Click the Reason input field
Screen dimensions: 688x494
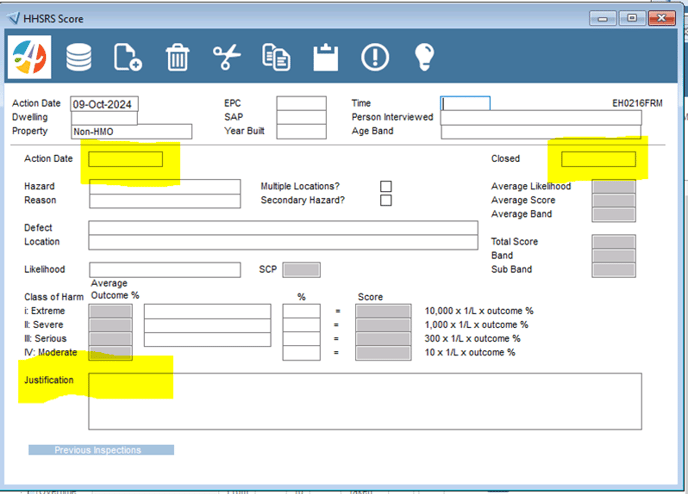tap(165, 201)
